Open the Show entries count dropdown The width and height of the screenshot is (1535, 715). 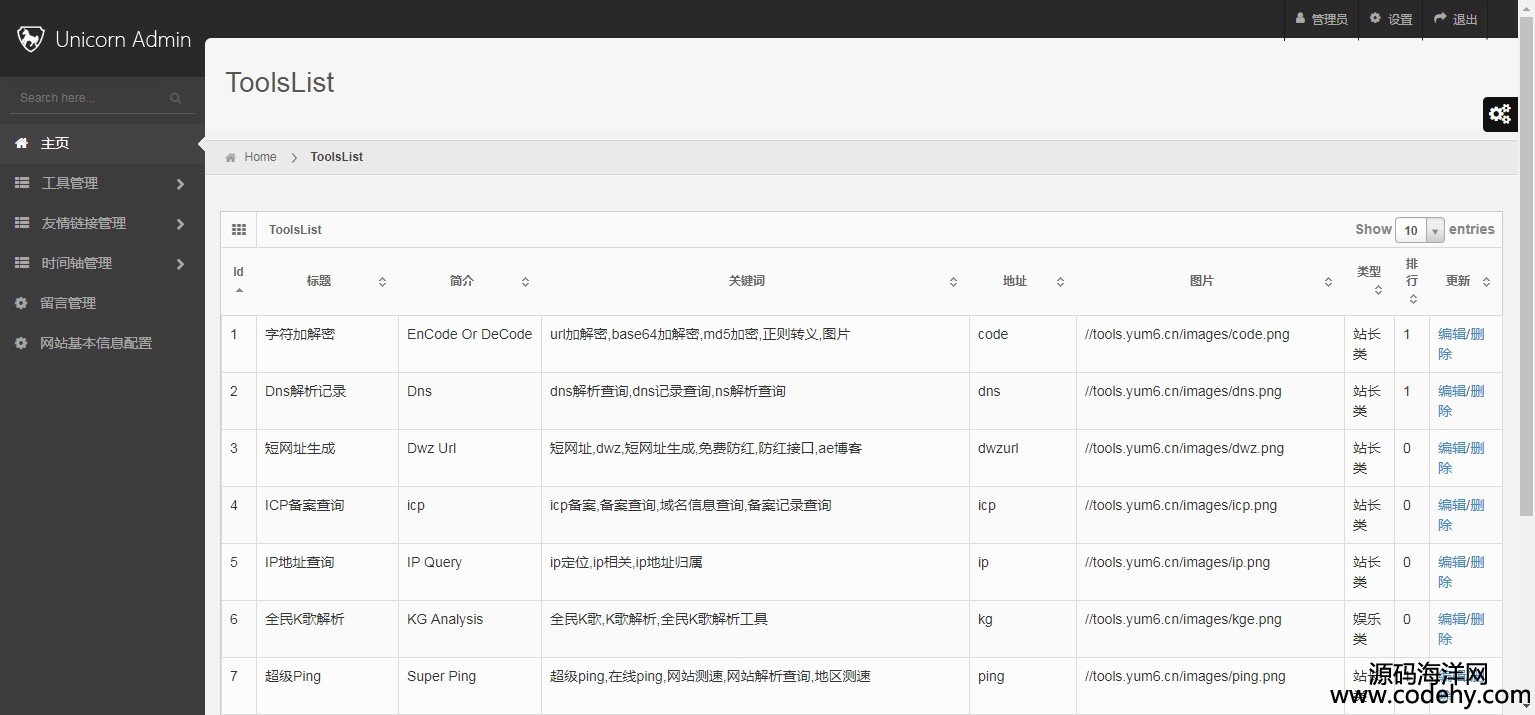pos(1420,230)
